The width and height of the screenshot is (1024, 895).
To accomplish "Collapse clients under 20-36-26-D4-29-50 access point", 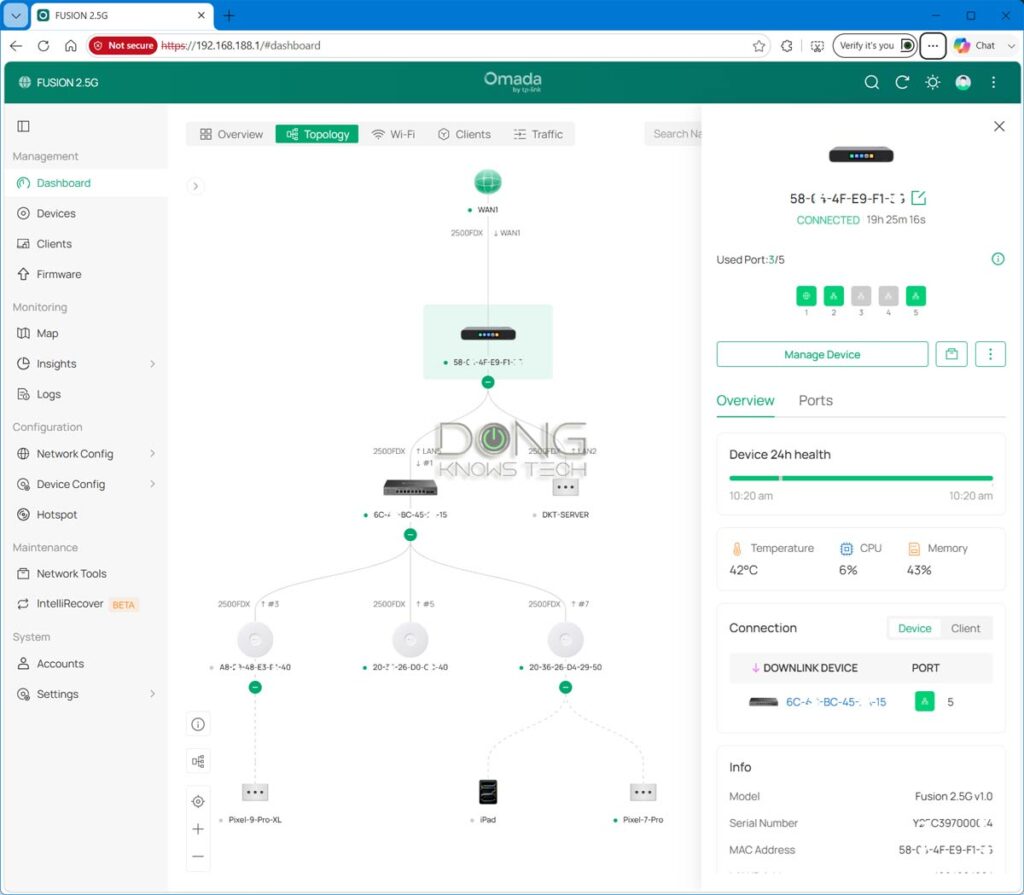I will 566,687.
